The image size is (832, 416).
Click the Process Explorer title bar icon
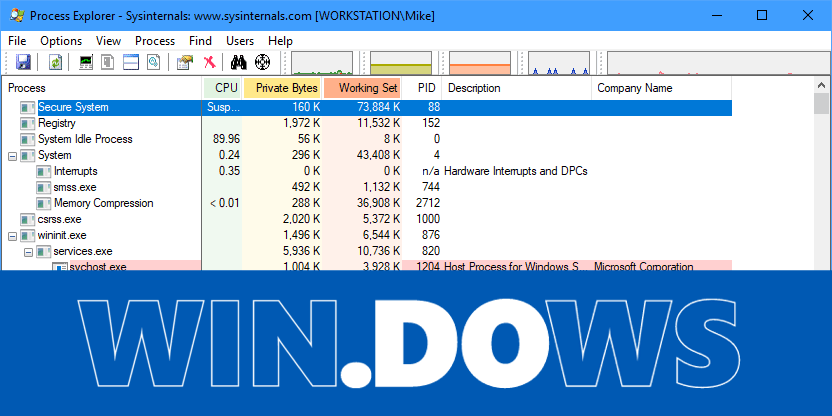coord(18,15)
